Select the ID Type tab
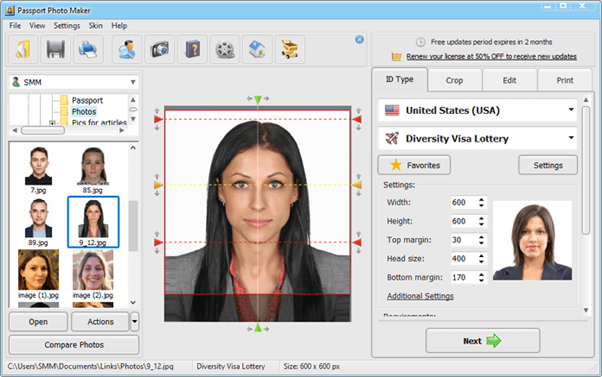Image resolution: width=602 pixels, height=377 pixels. tap(399, 79)
